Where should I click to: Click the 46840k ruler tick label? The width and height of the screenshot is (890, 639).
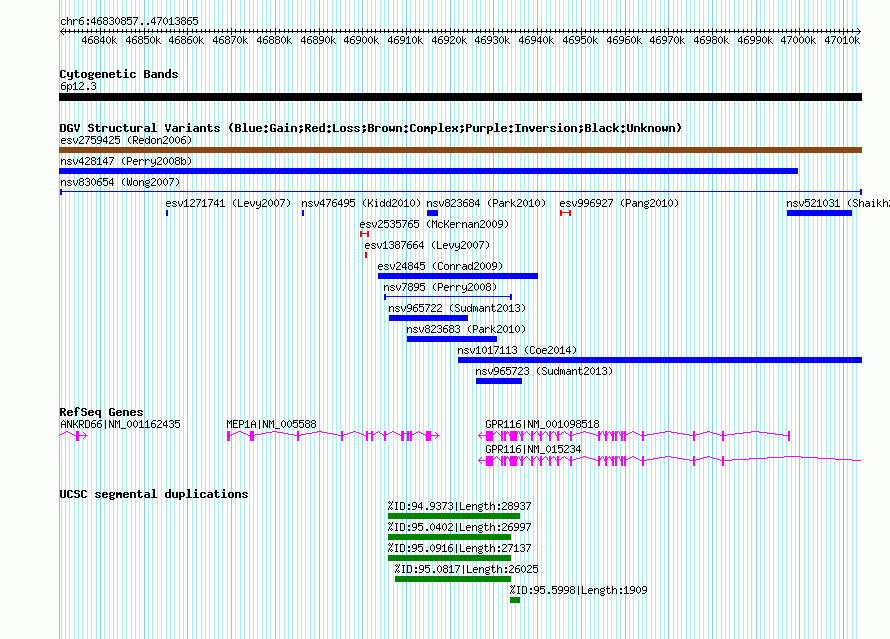(x=99, y=41)
